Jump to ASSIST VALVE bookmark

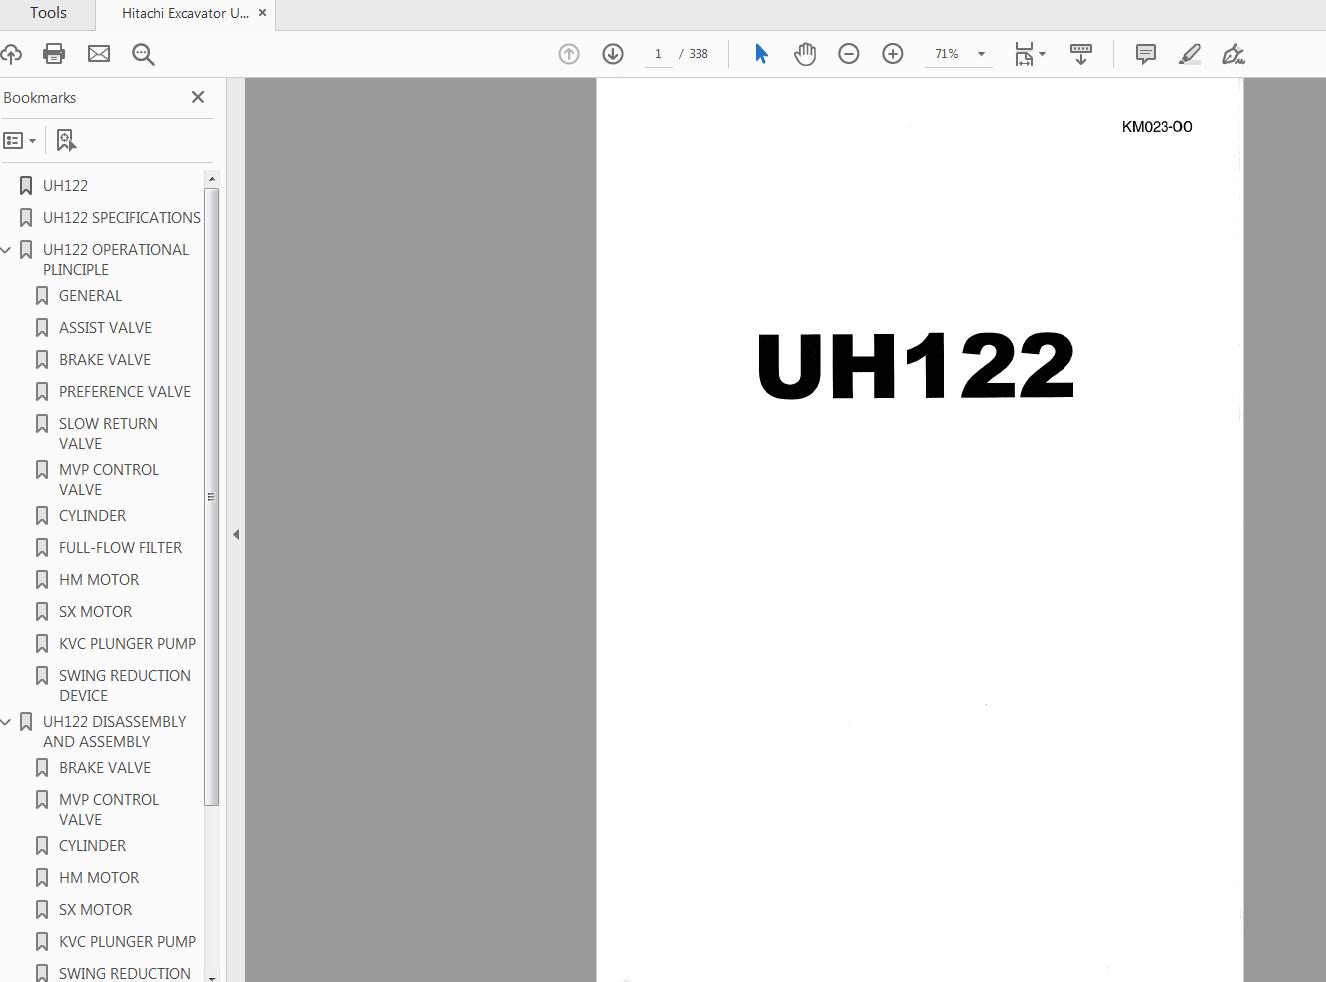point(105,328)
